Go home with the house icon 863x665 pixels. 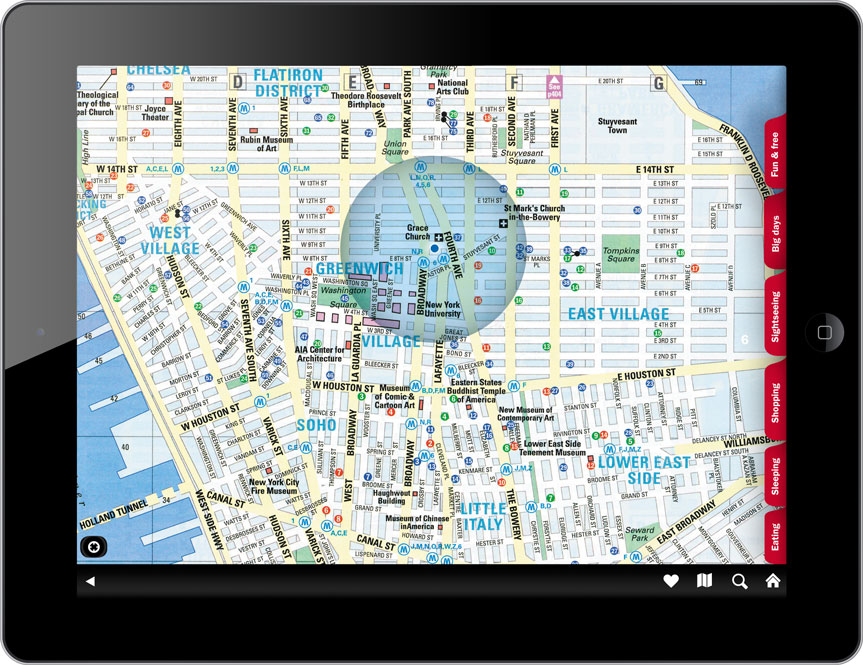click(x=773, y=580)
